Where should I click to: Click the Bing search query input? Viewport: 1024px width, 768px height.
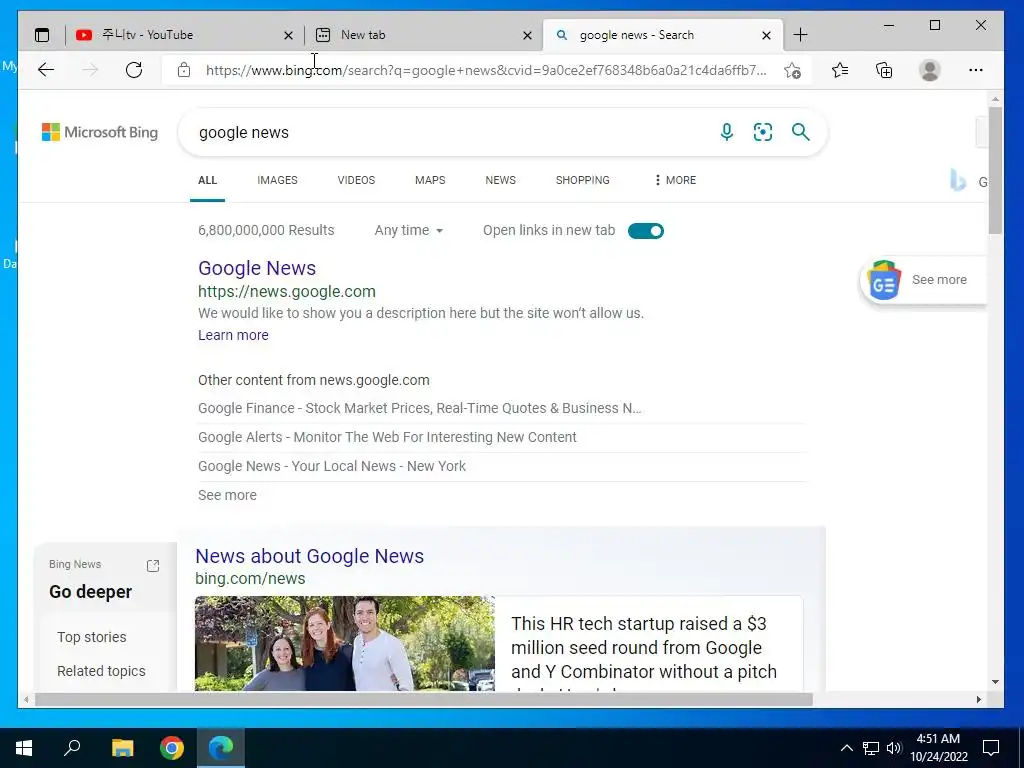[451, 132]
